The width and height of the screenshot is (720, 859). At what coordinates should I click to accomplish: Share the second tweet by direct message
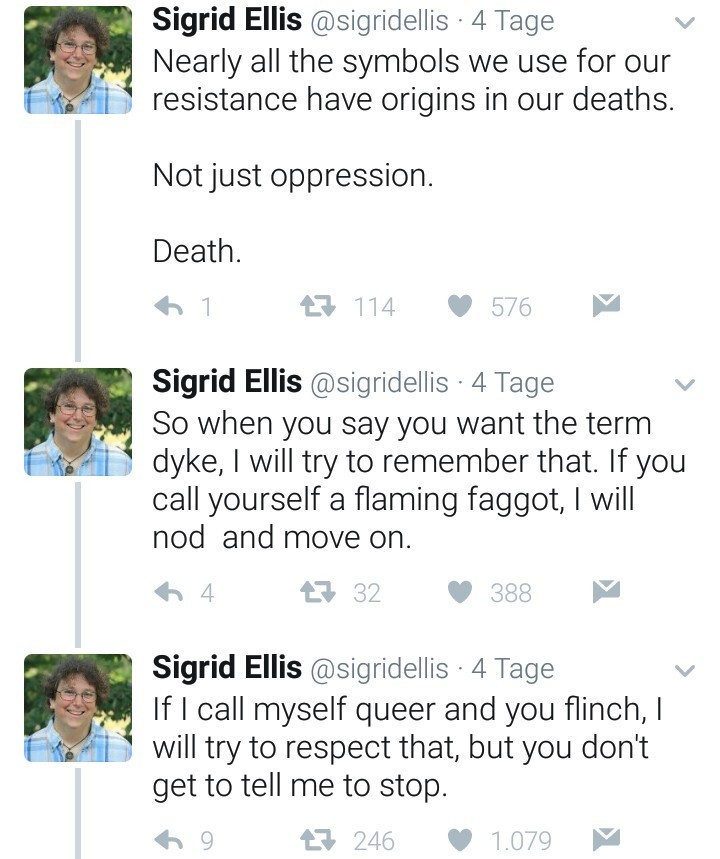(606, 592)
